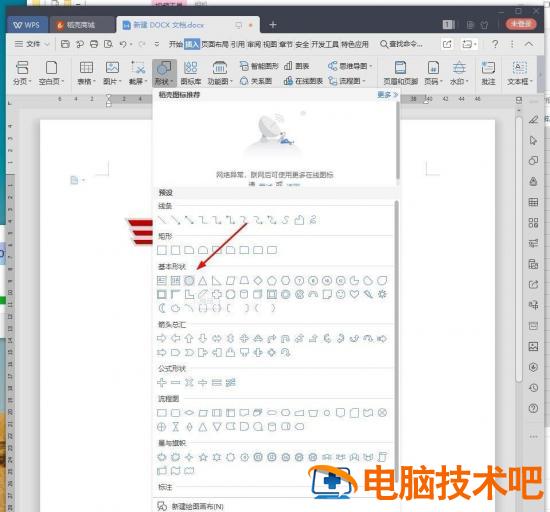The height and width of the screenshot is (512, 550).
Task: Open the 图片 picture dropdown
Action: coord(112,73)
